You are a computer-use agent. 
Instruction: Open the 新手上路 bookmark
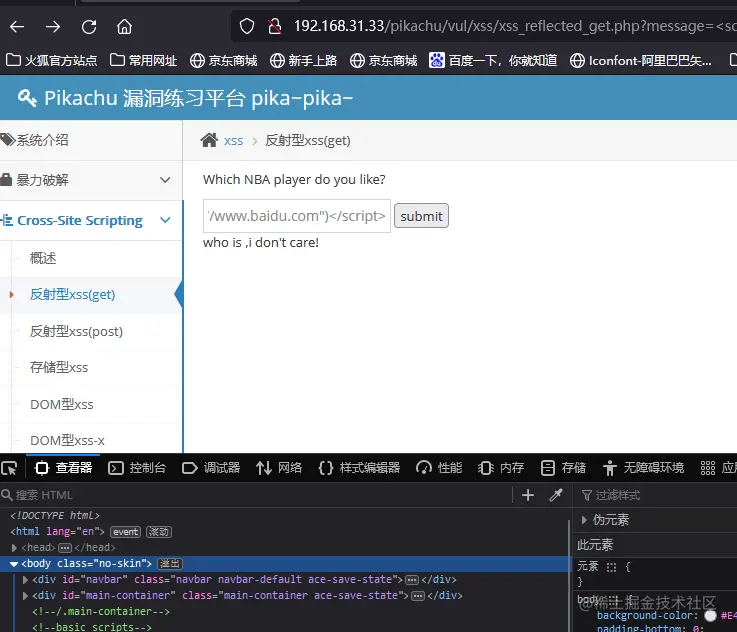304,60
